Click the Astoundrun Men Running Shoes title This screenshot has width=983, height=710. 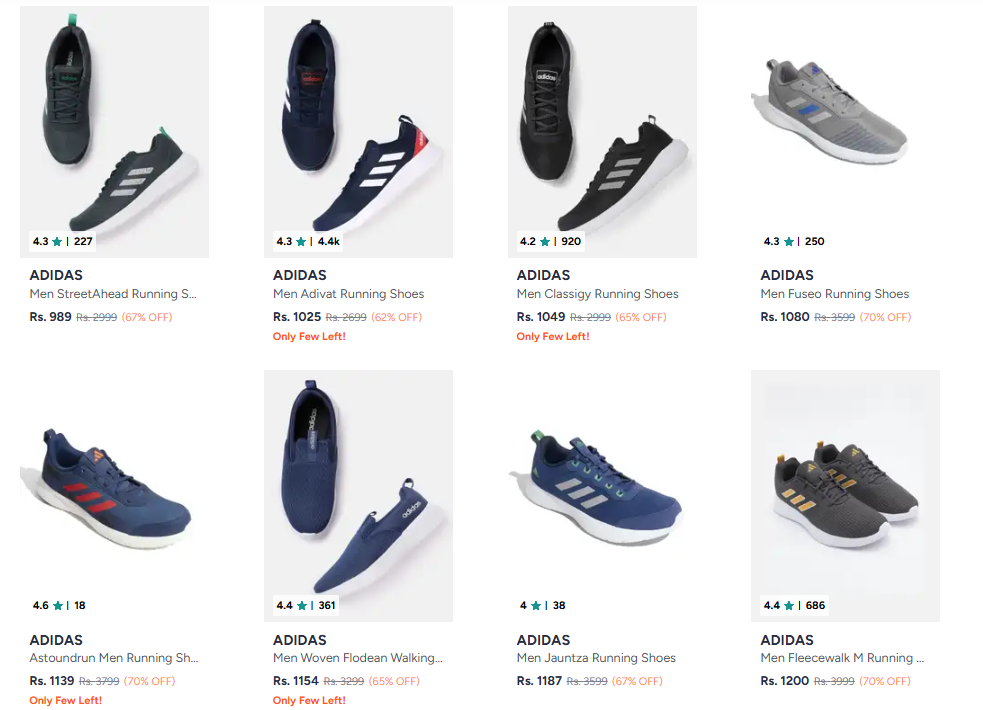(x=114, y=658)
